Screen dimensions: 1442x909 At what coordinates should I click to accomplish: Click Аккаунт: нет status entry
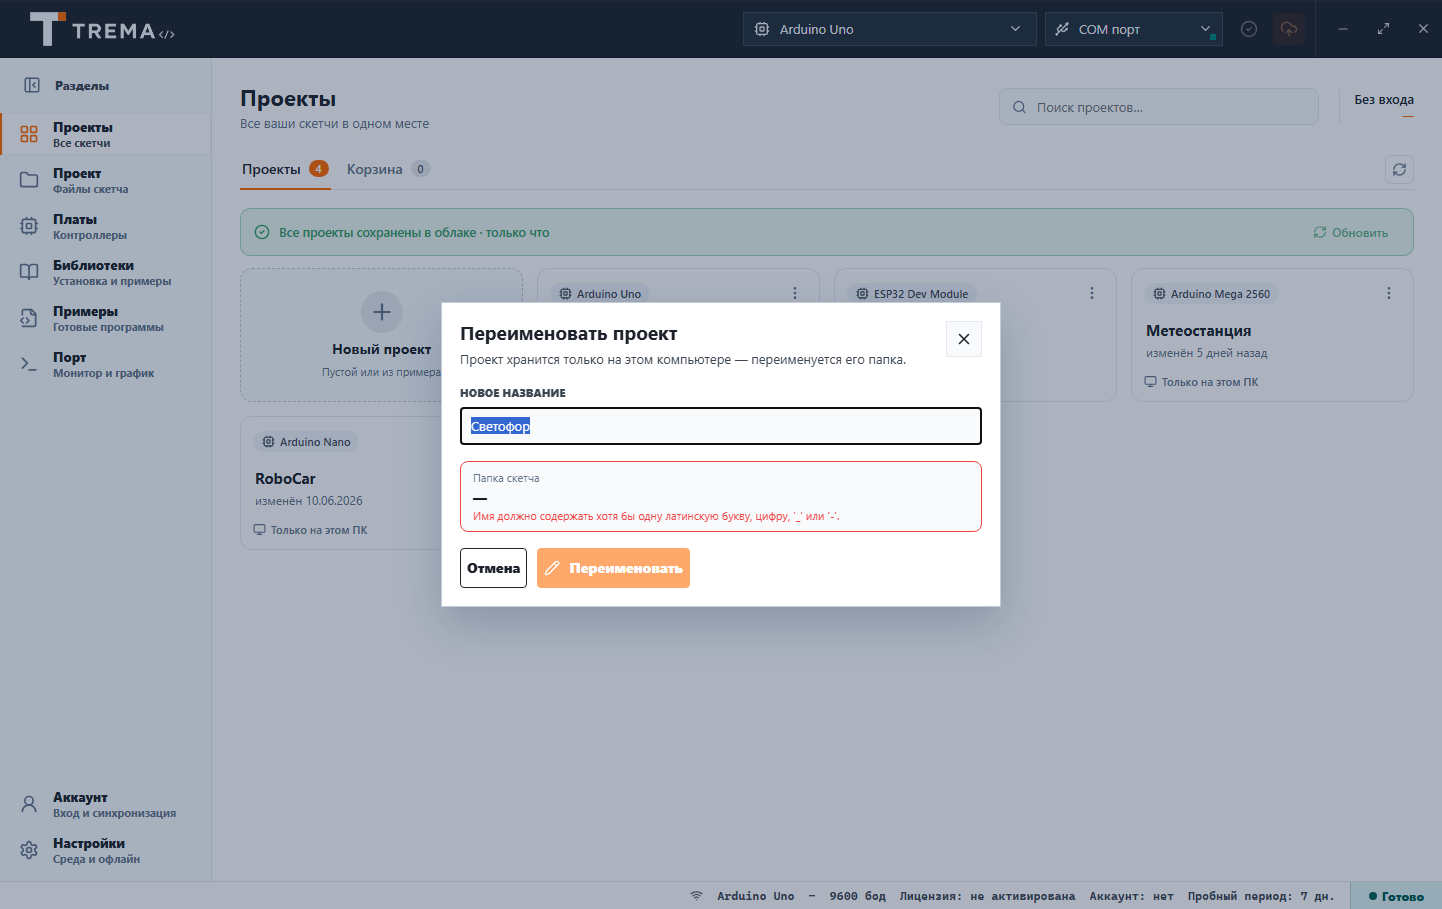coord(1131,896)
